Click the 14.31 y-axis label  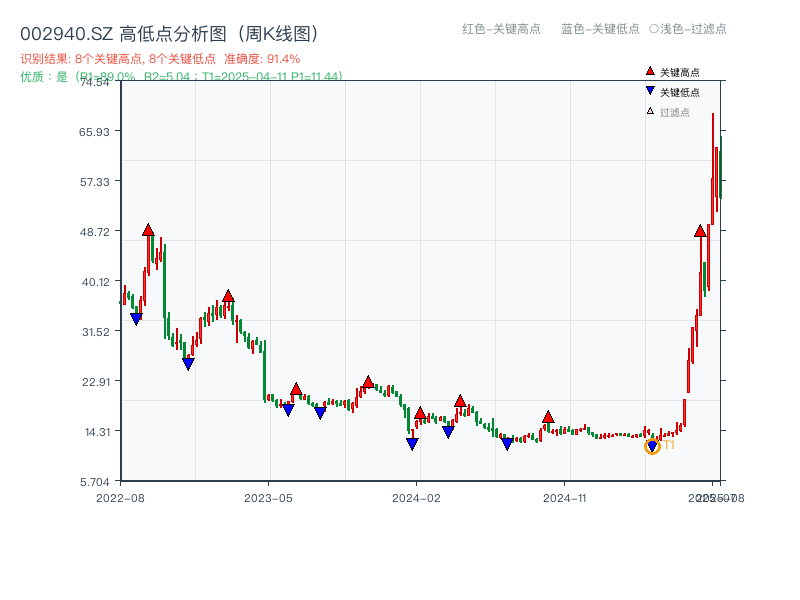click(97, 433)
